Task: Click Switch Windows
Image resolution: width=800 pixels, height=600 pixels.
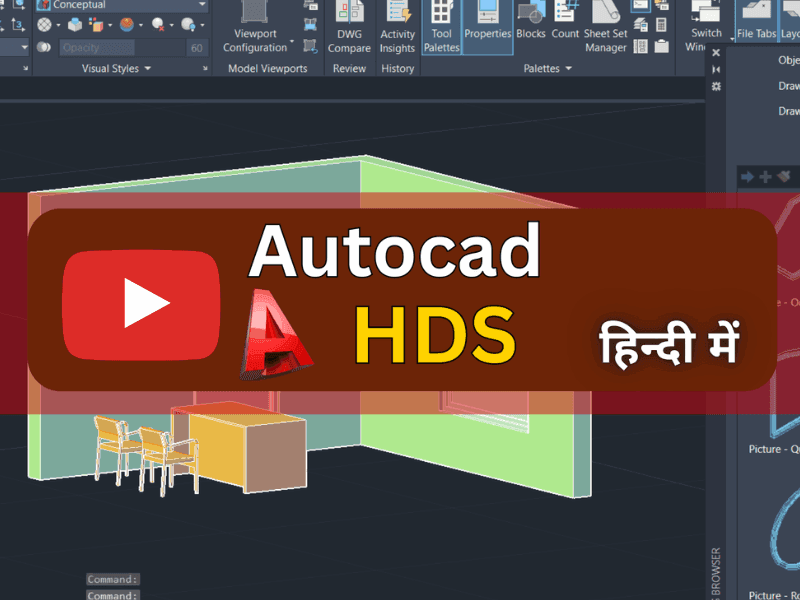Action: pos(706,27)
